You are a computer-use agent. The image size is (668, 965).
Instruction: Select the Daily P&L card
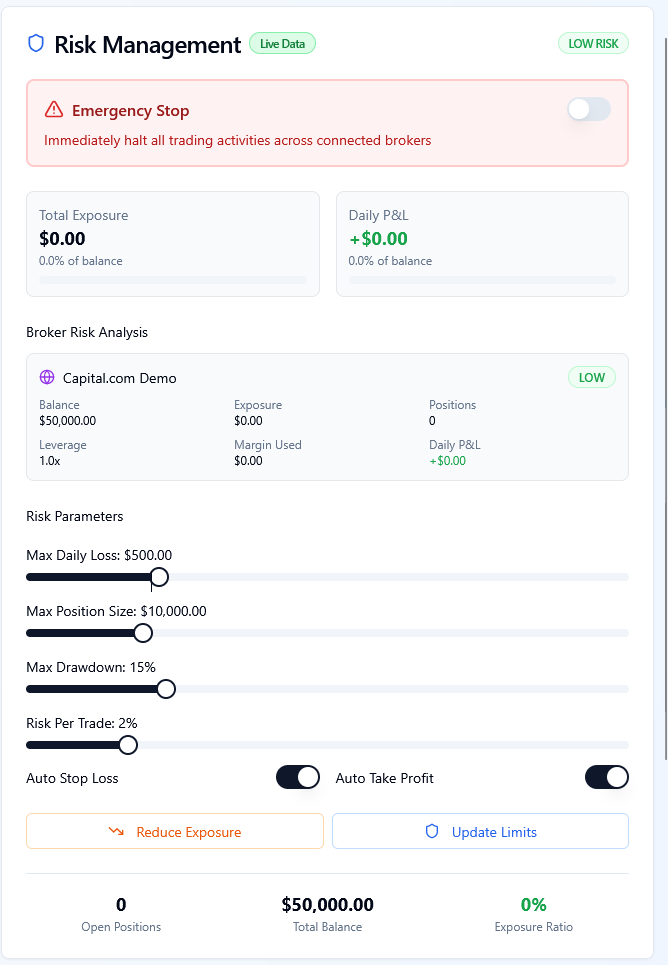coord(482,244)
